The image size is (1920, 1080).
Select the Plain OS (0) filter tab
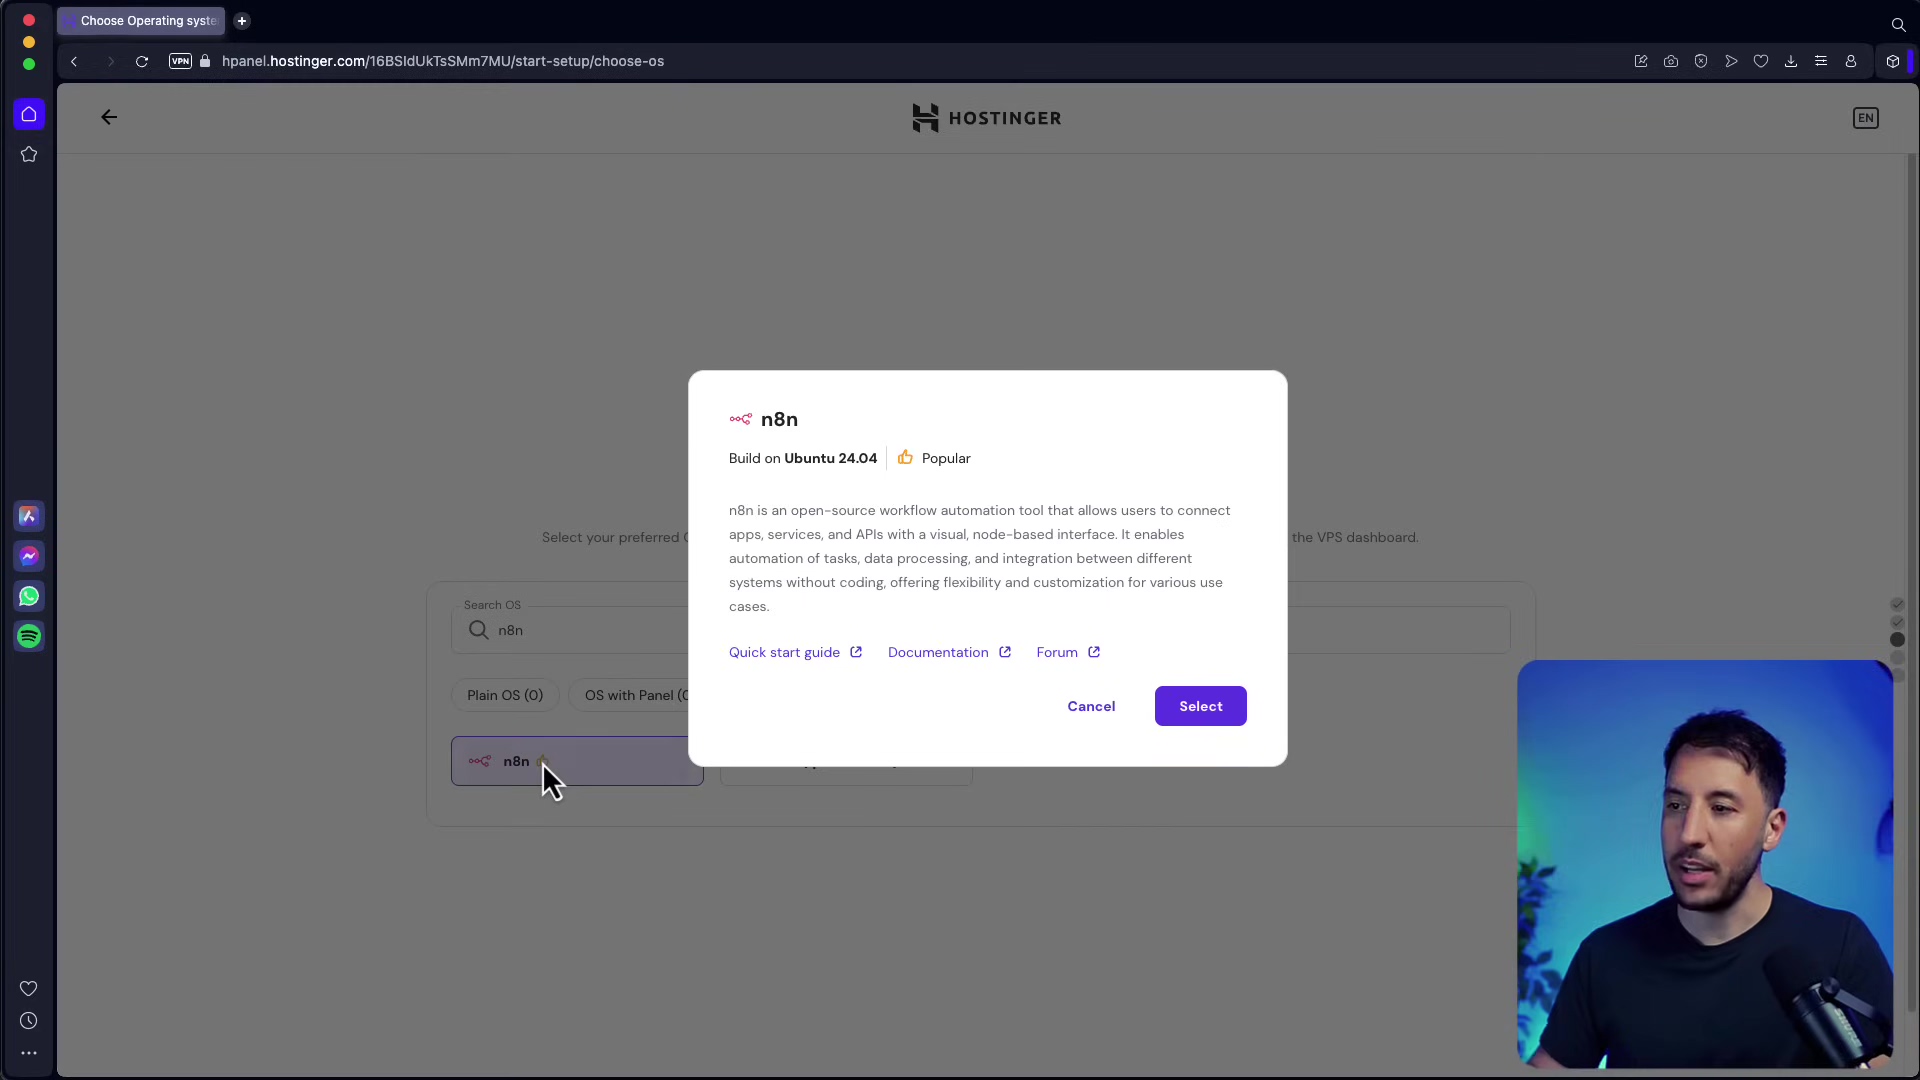coord(505,695)
